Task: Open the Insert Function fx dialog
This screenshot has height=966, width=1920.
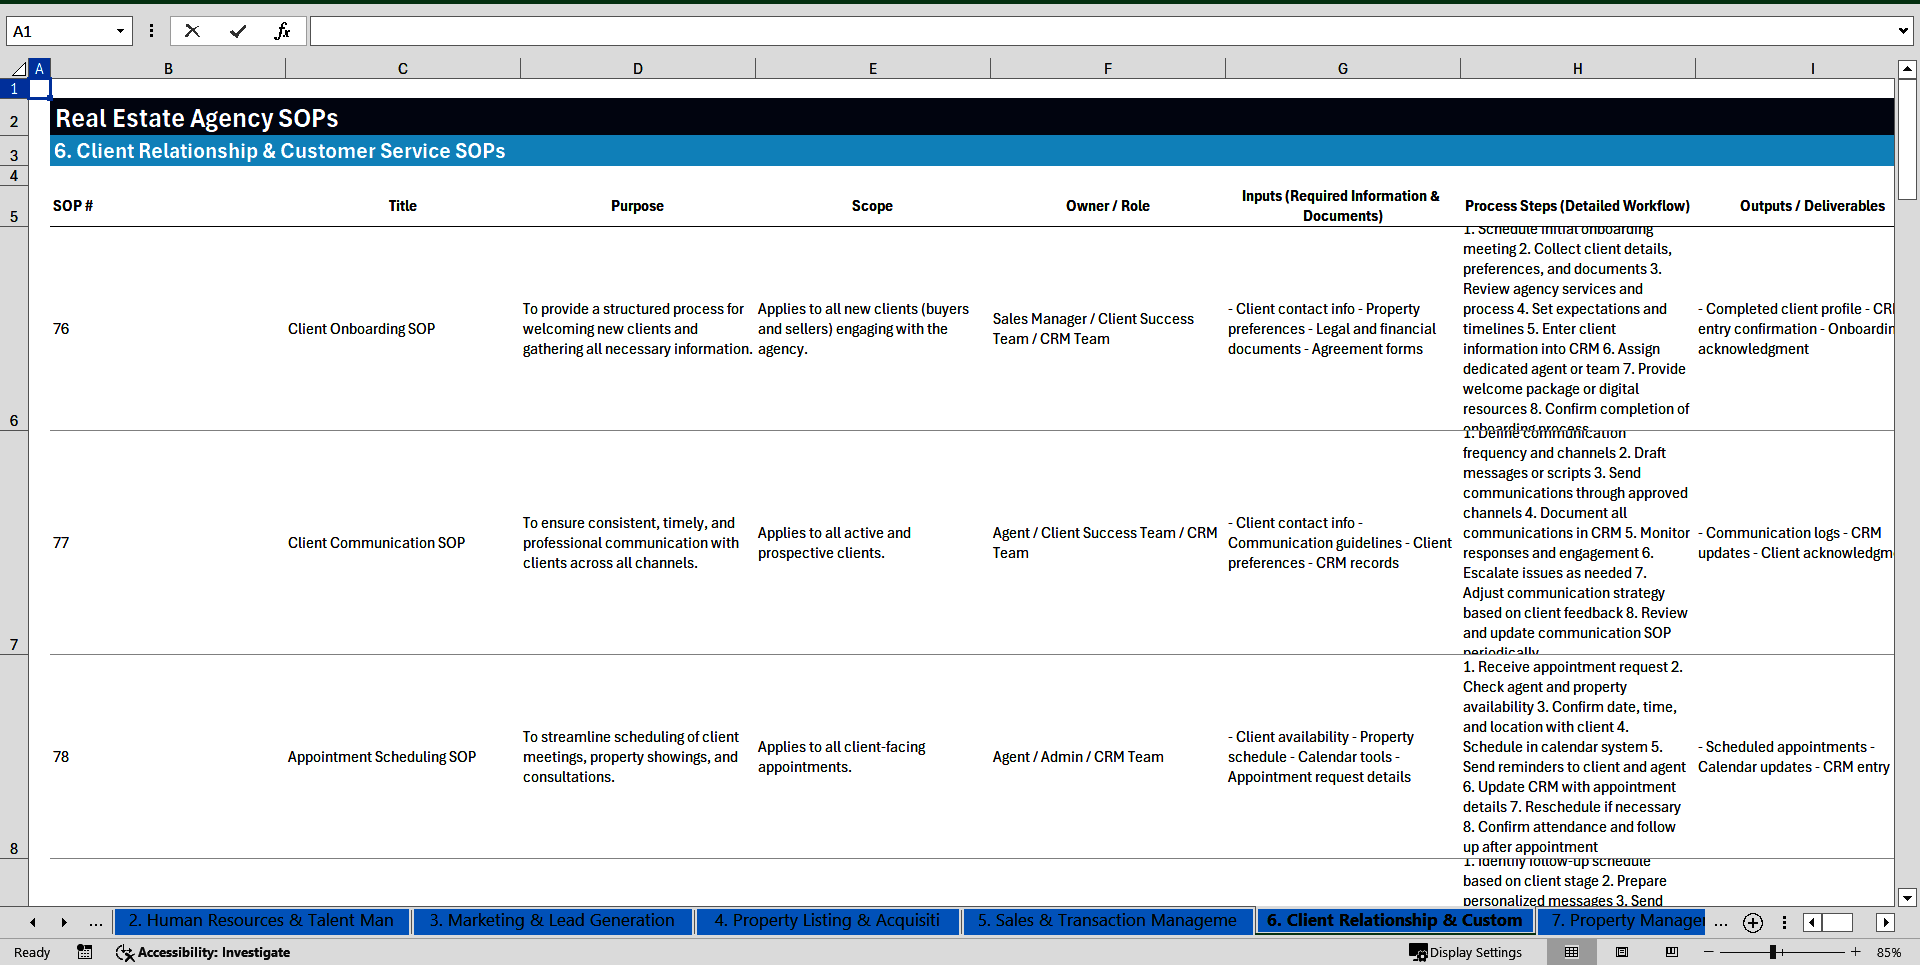Action: click(282, 31)
